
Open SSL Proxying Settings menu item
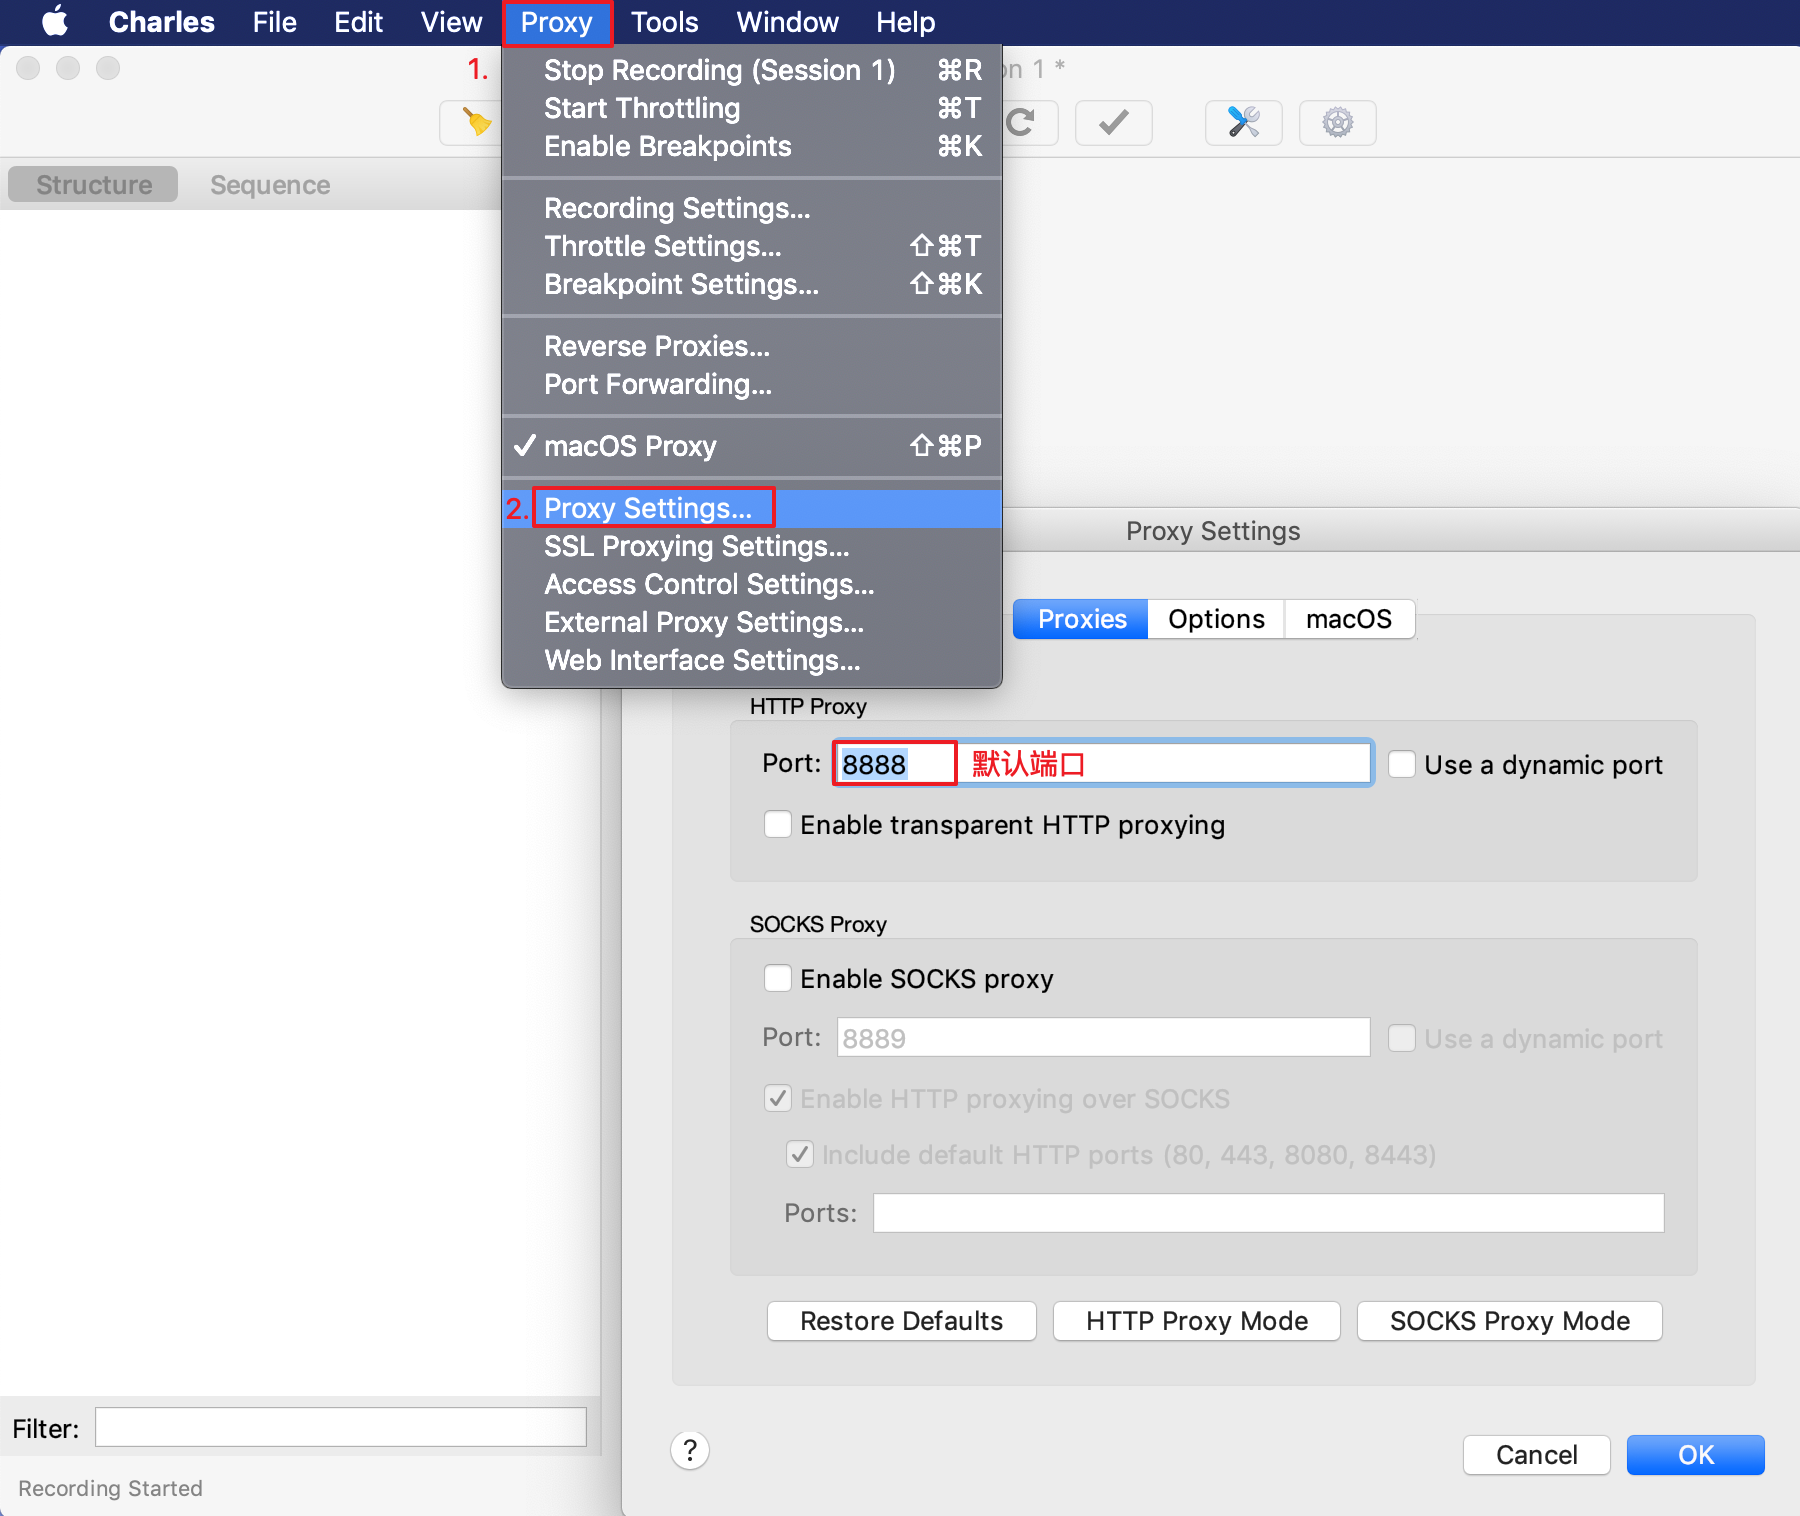pyautogui.click(x=752, y=546)
